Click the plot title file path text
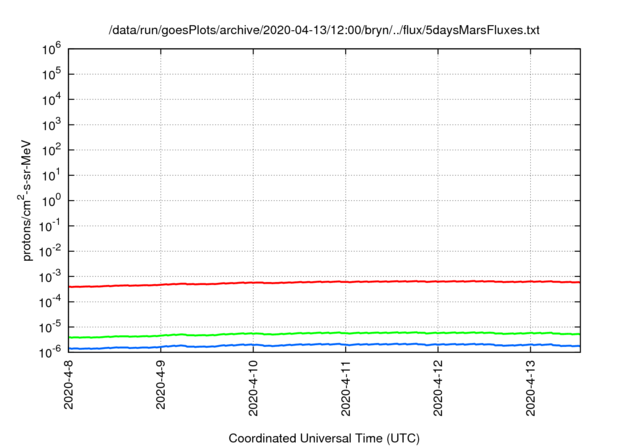Image resolution: width=640 pixels, height=448 pixels. coord(324,31)
